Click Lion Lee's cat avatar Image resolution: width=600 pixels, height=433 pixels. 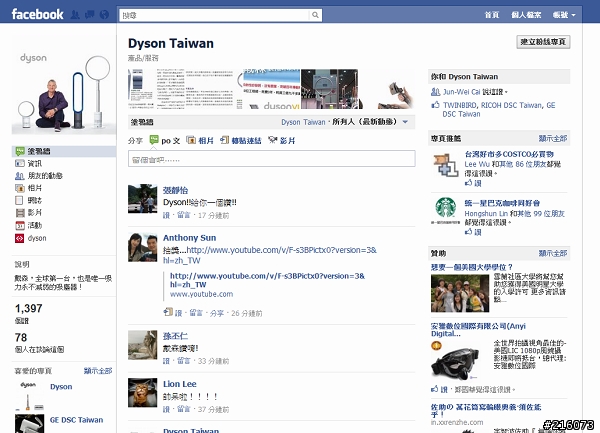pos(142,392)
